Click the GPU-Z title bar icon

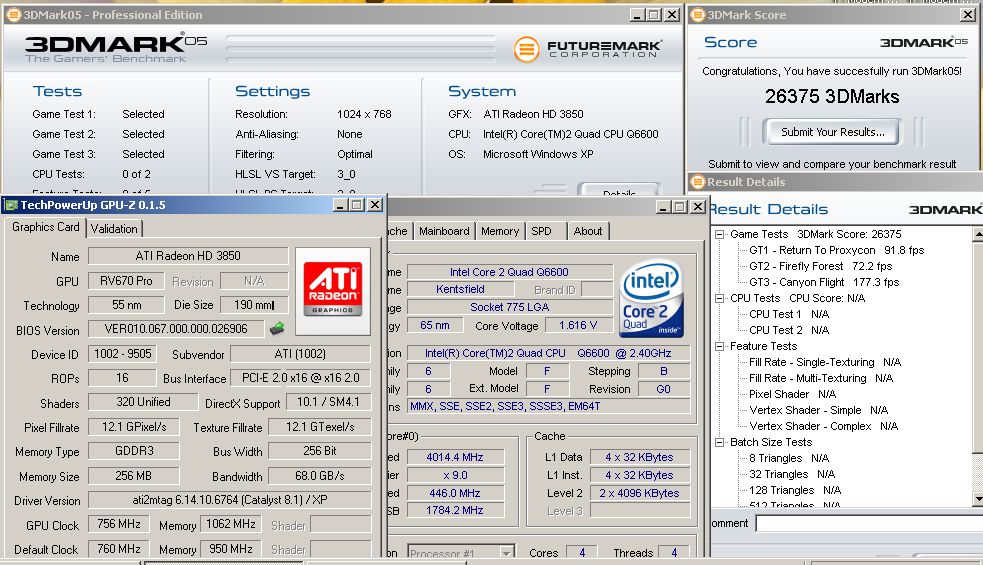click(11, 205)
